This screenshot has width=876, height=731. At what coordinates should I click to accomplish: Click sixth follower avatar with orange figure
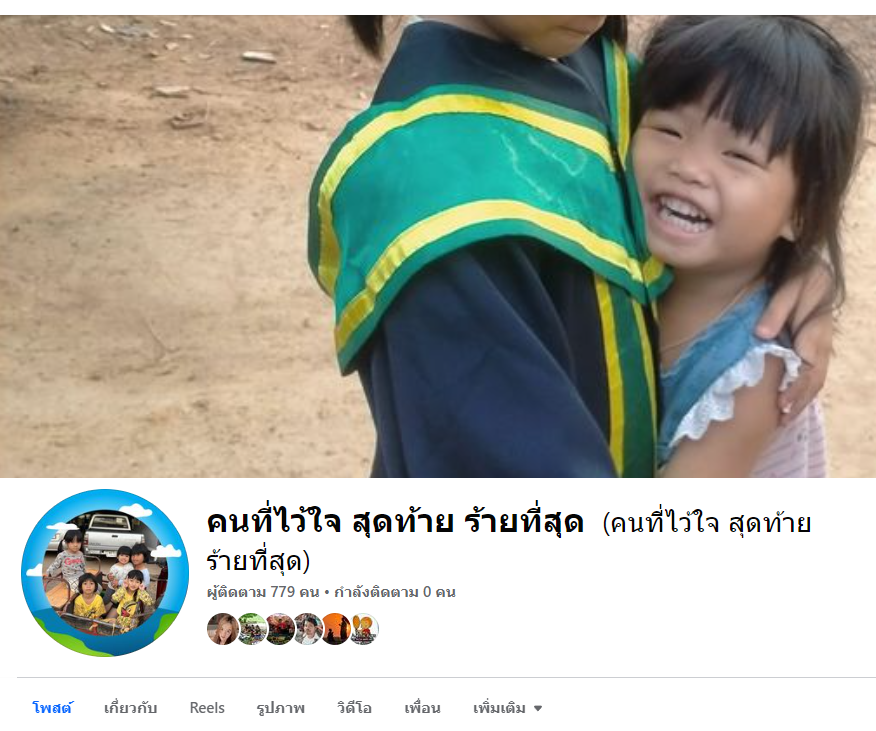(x=364, y=629)
